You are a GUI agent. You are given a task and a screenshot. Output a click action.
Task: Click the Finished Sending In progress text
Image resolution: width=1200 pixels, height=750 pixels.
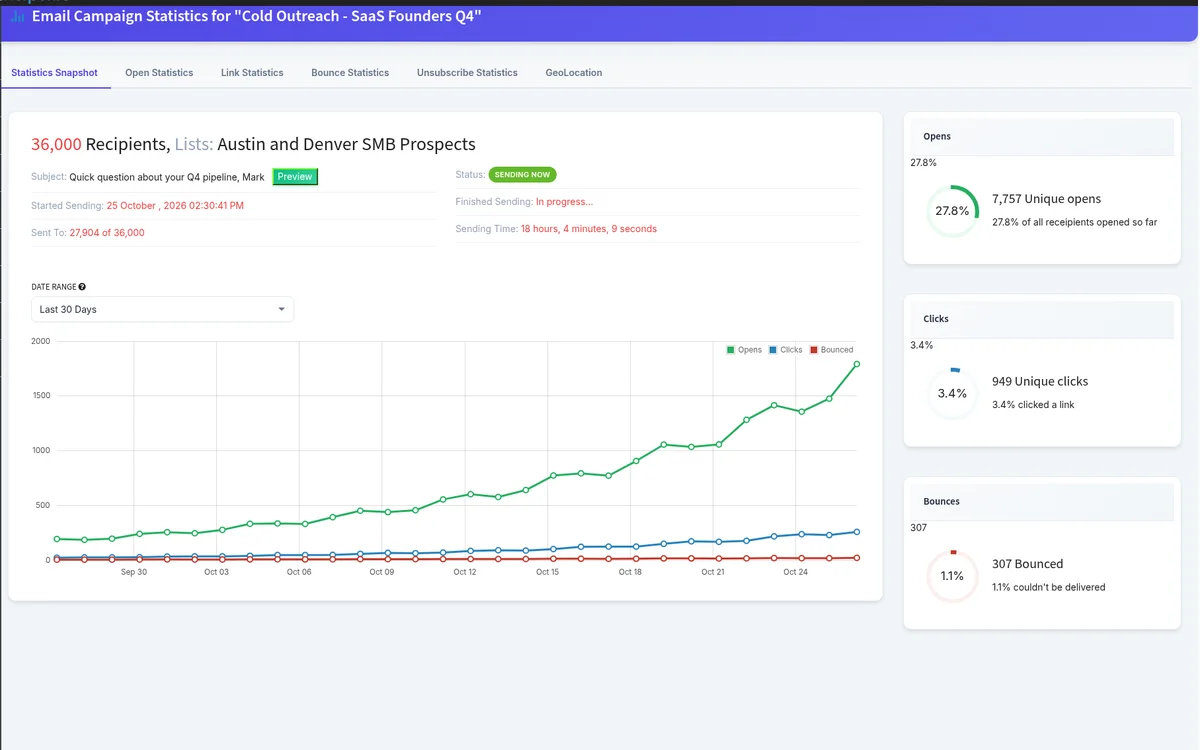(564, 202)
